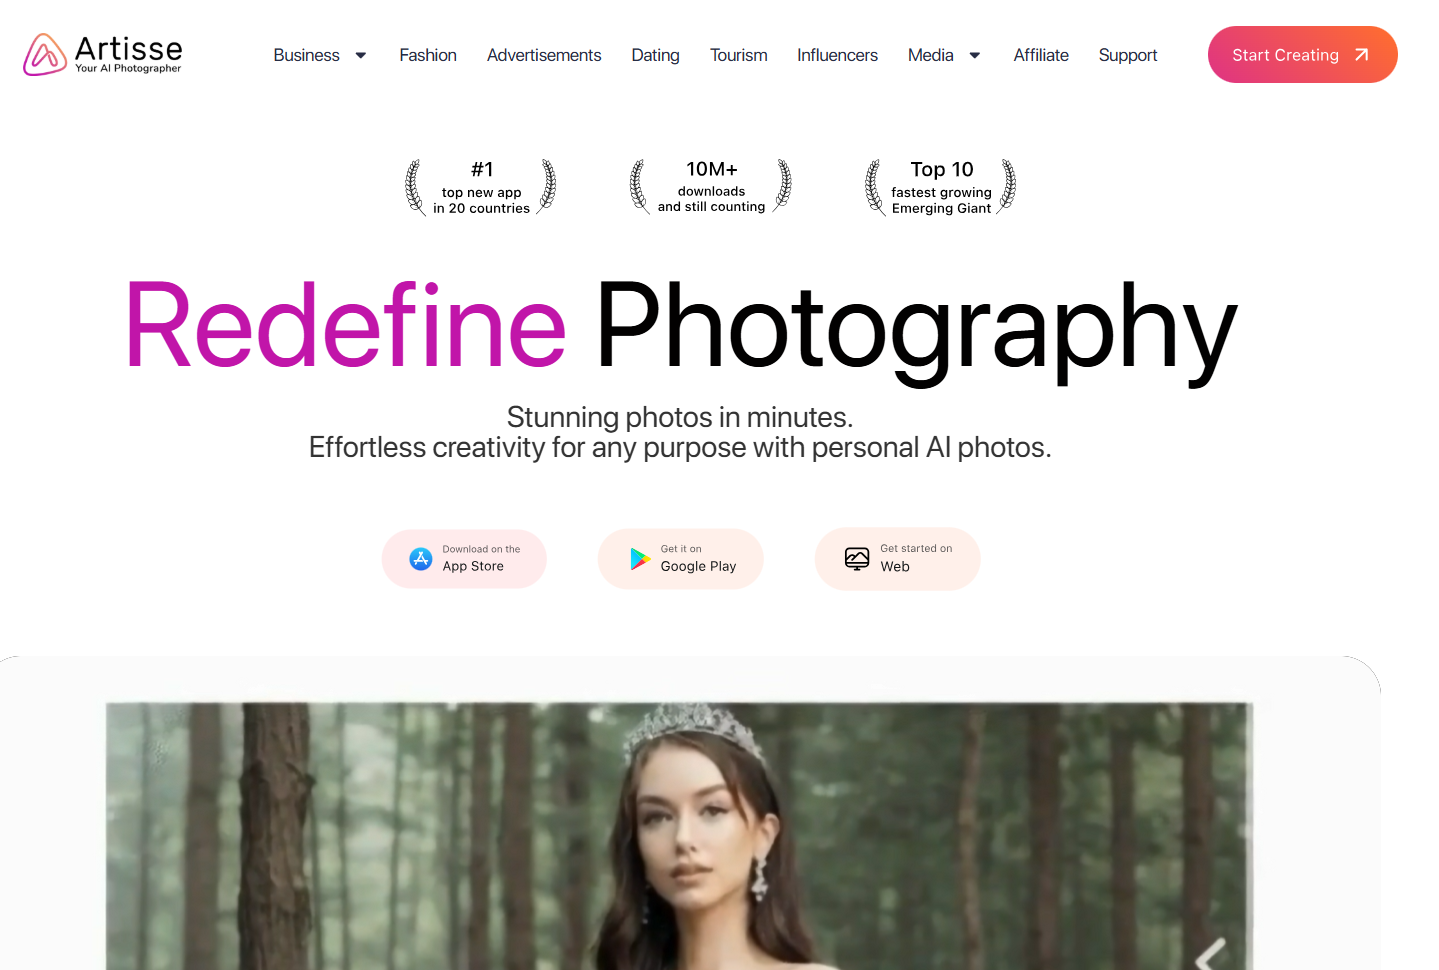Screen dimensions: 1439x970
Task: Expand the Business dropdown arrow
Action: pos(361,56)
